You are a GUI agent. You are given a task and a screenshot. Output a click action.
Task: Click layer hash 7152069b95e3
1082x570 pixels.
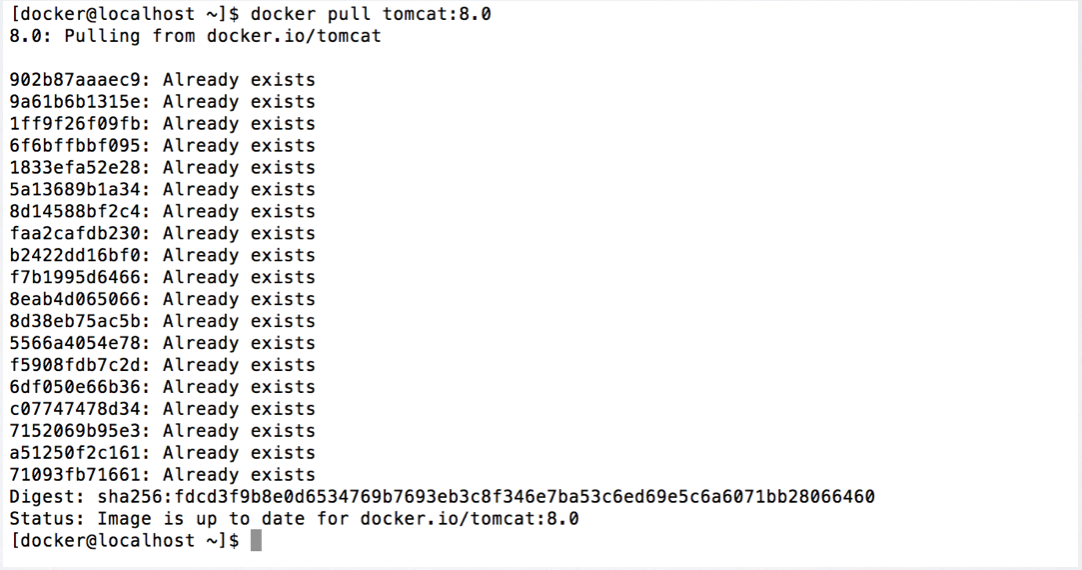pyautogui.click(x=76, y=431)
